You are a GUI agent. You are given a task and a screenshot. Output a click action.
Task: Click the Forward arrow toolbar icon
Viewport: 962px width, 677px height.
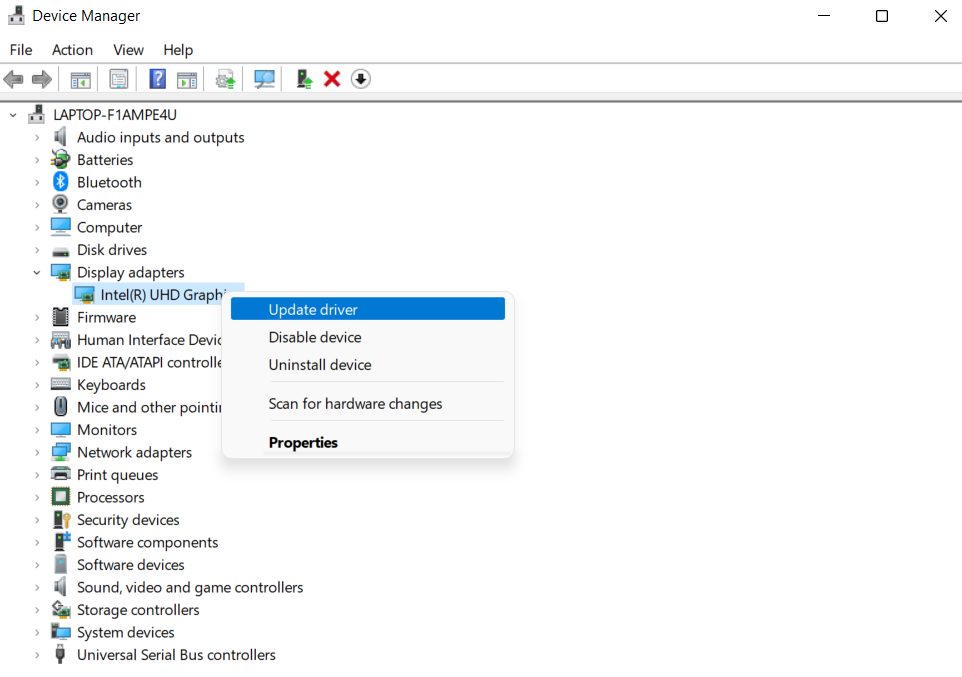coord(42,79)
